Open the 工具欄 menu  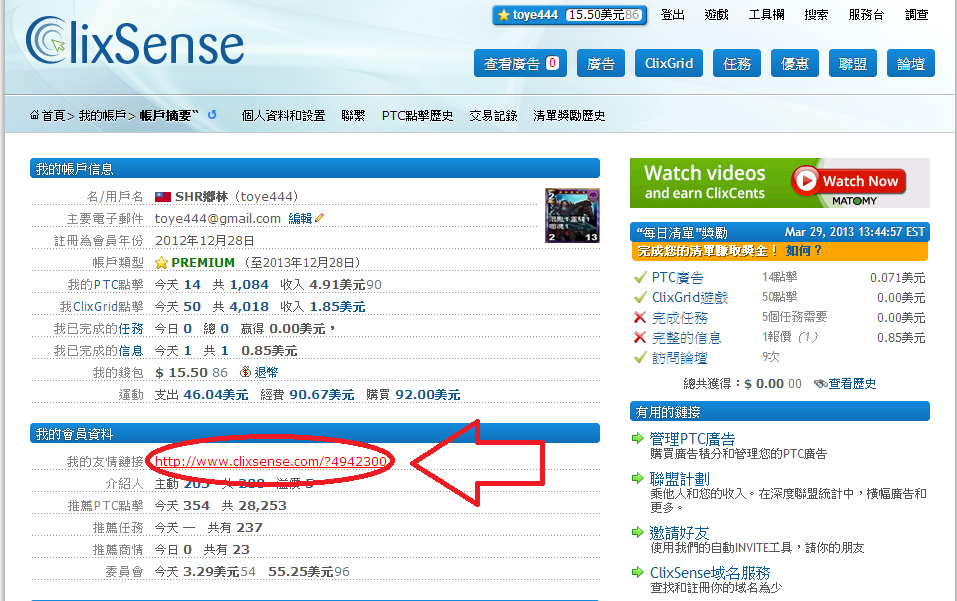767,15
